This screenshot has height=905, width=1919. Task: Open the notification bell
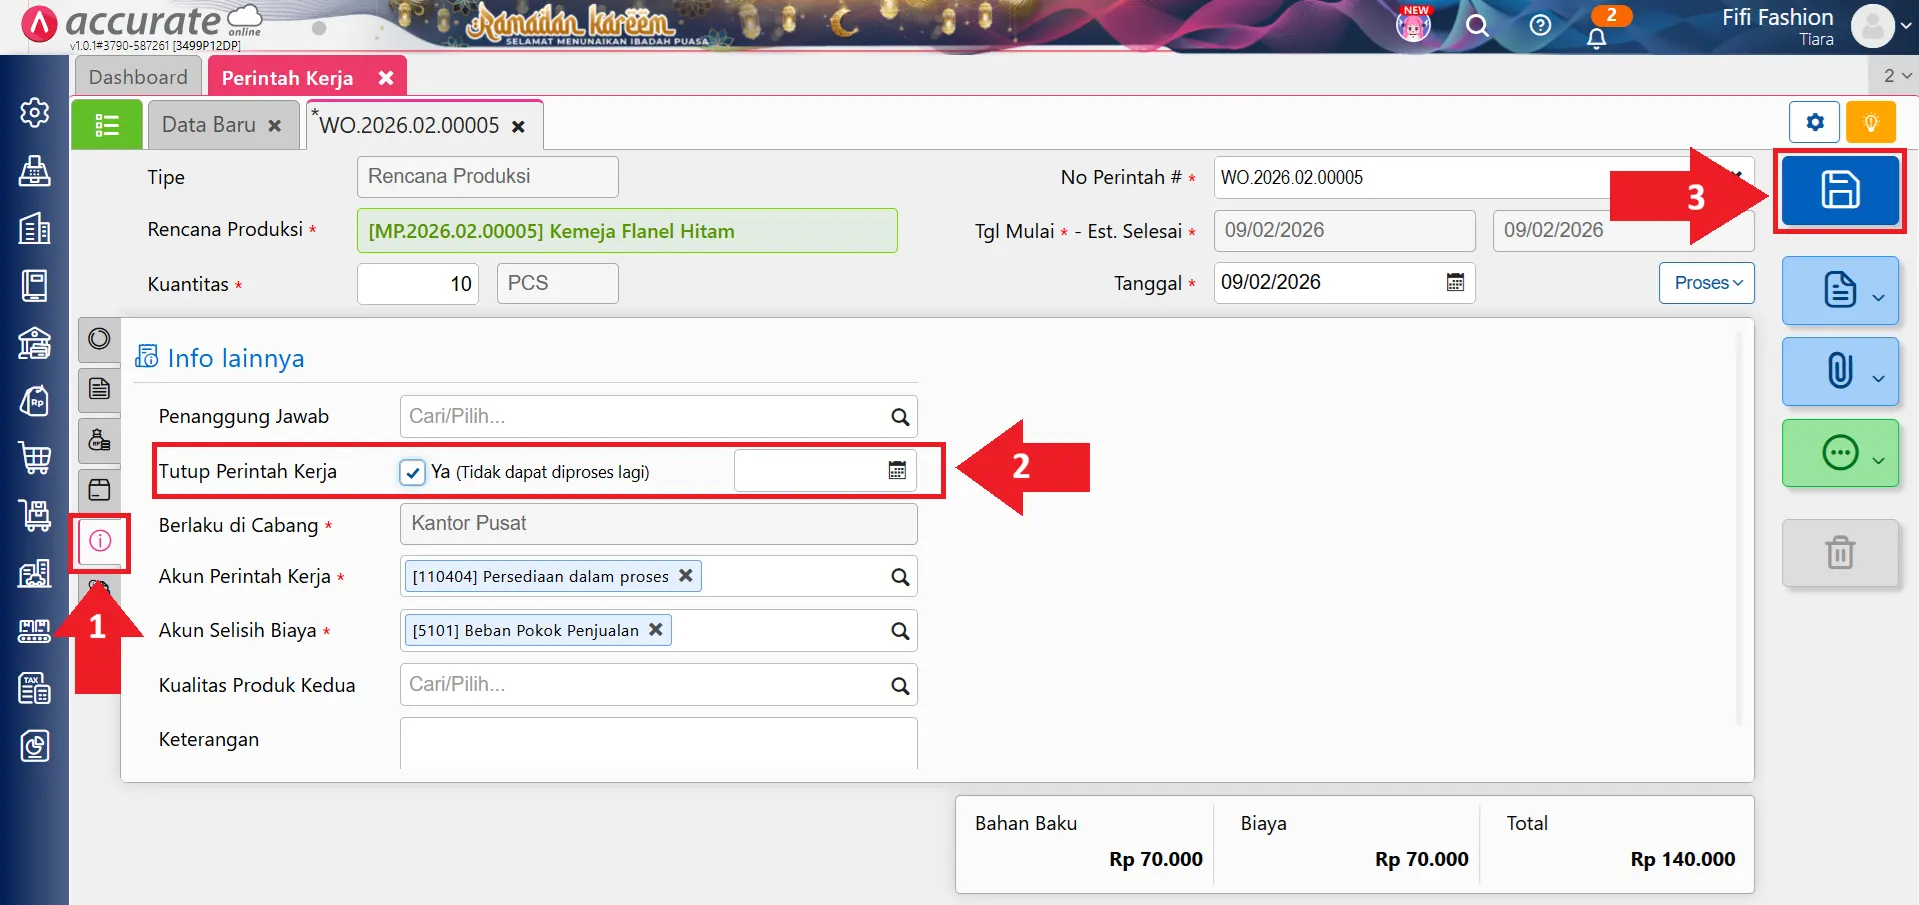tap(1596, 38)
